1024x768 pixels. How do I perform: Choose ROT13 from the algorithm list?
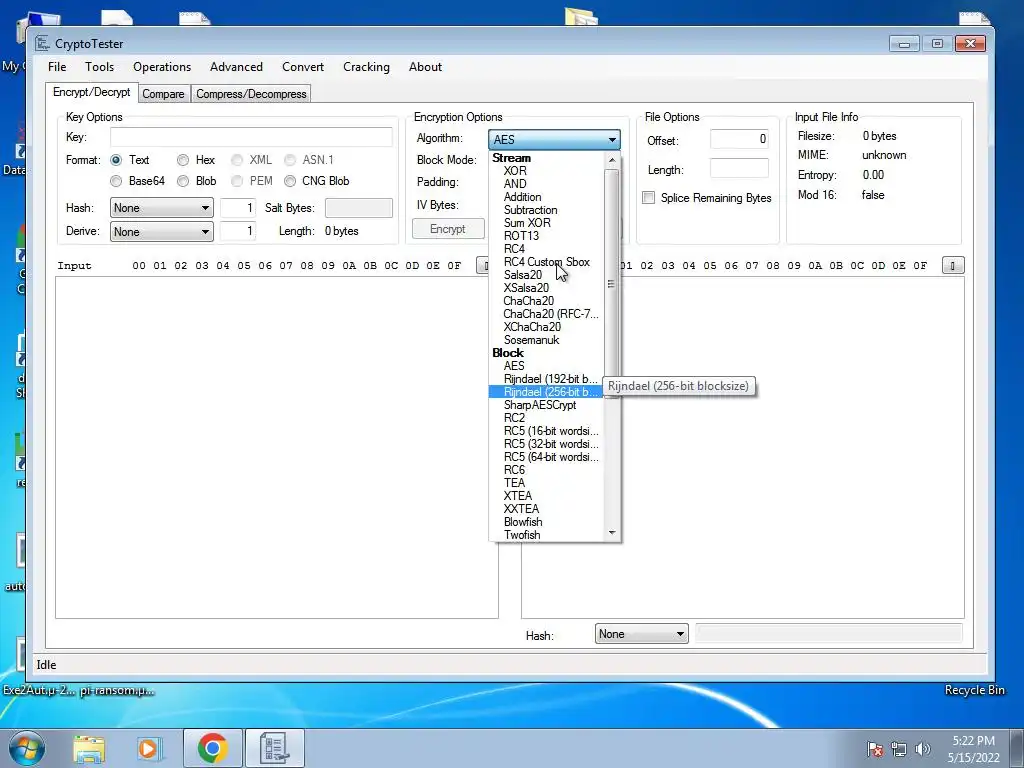pos(521,236)
